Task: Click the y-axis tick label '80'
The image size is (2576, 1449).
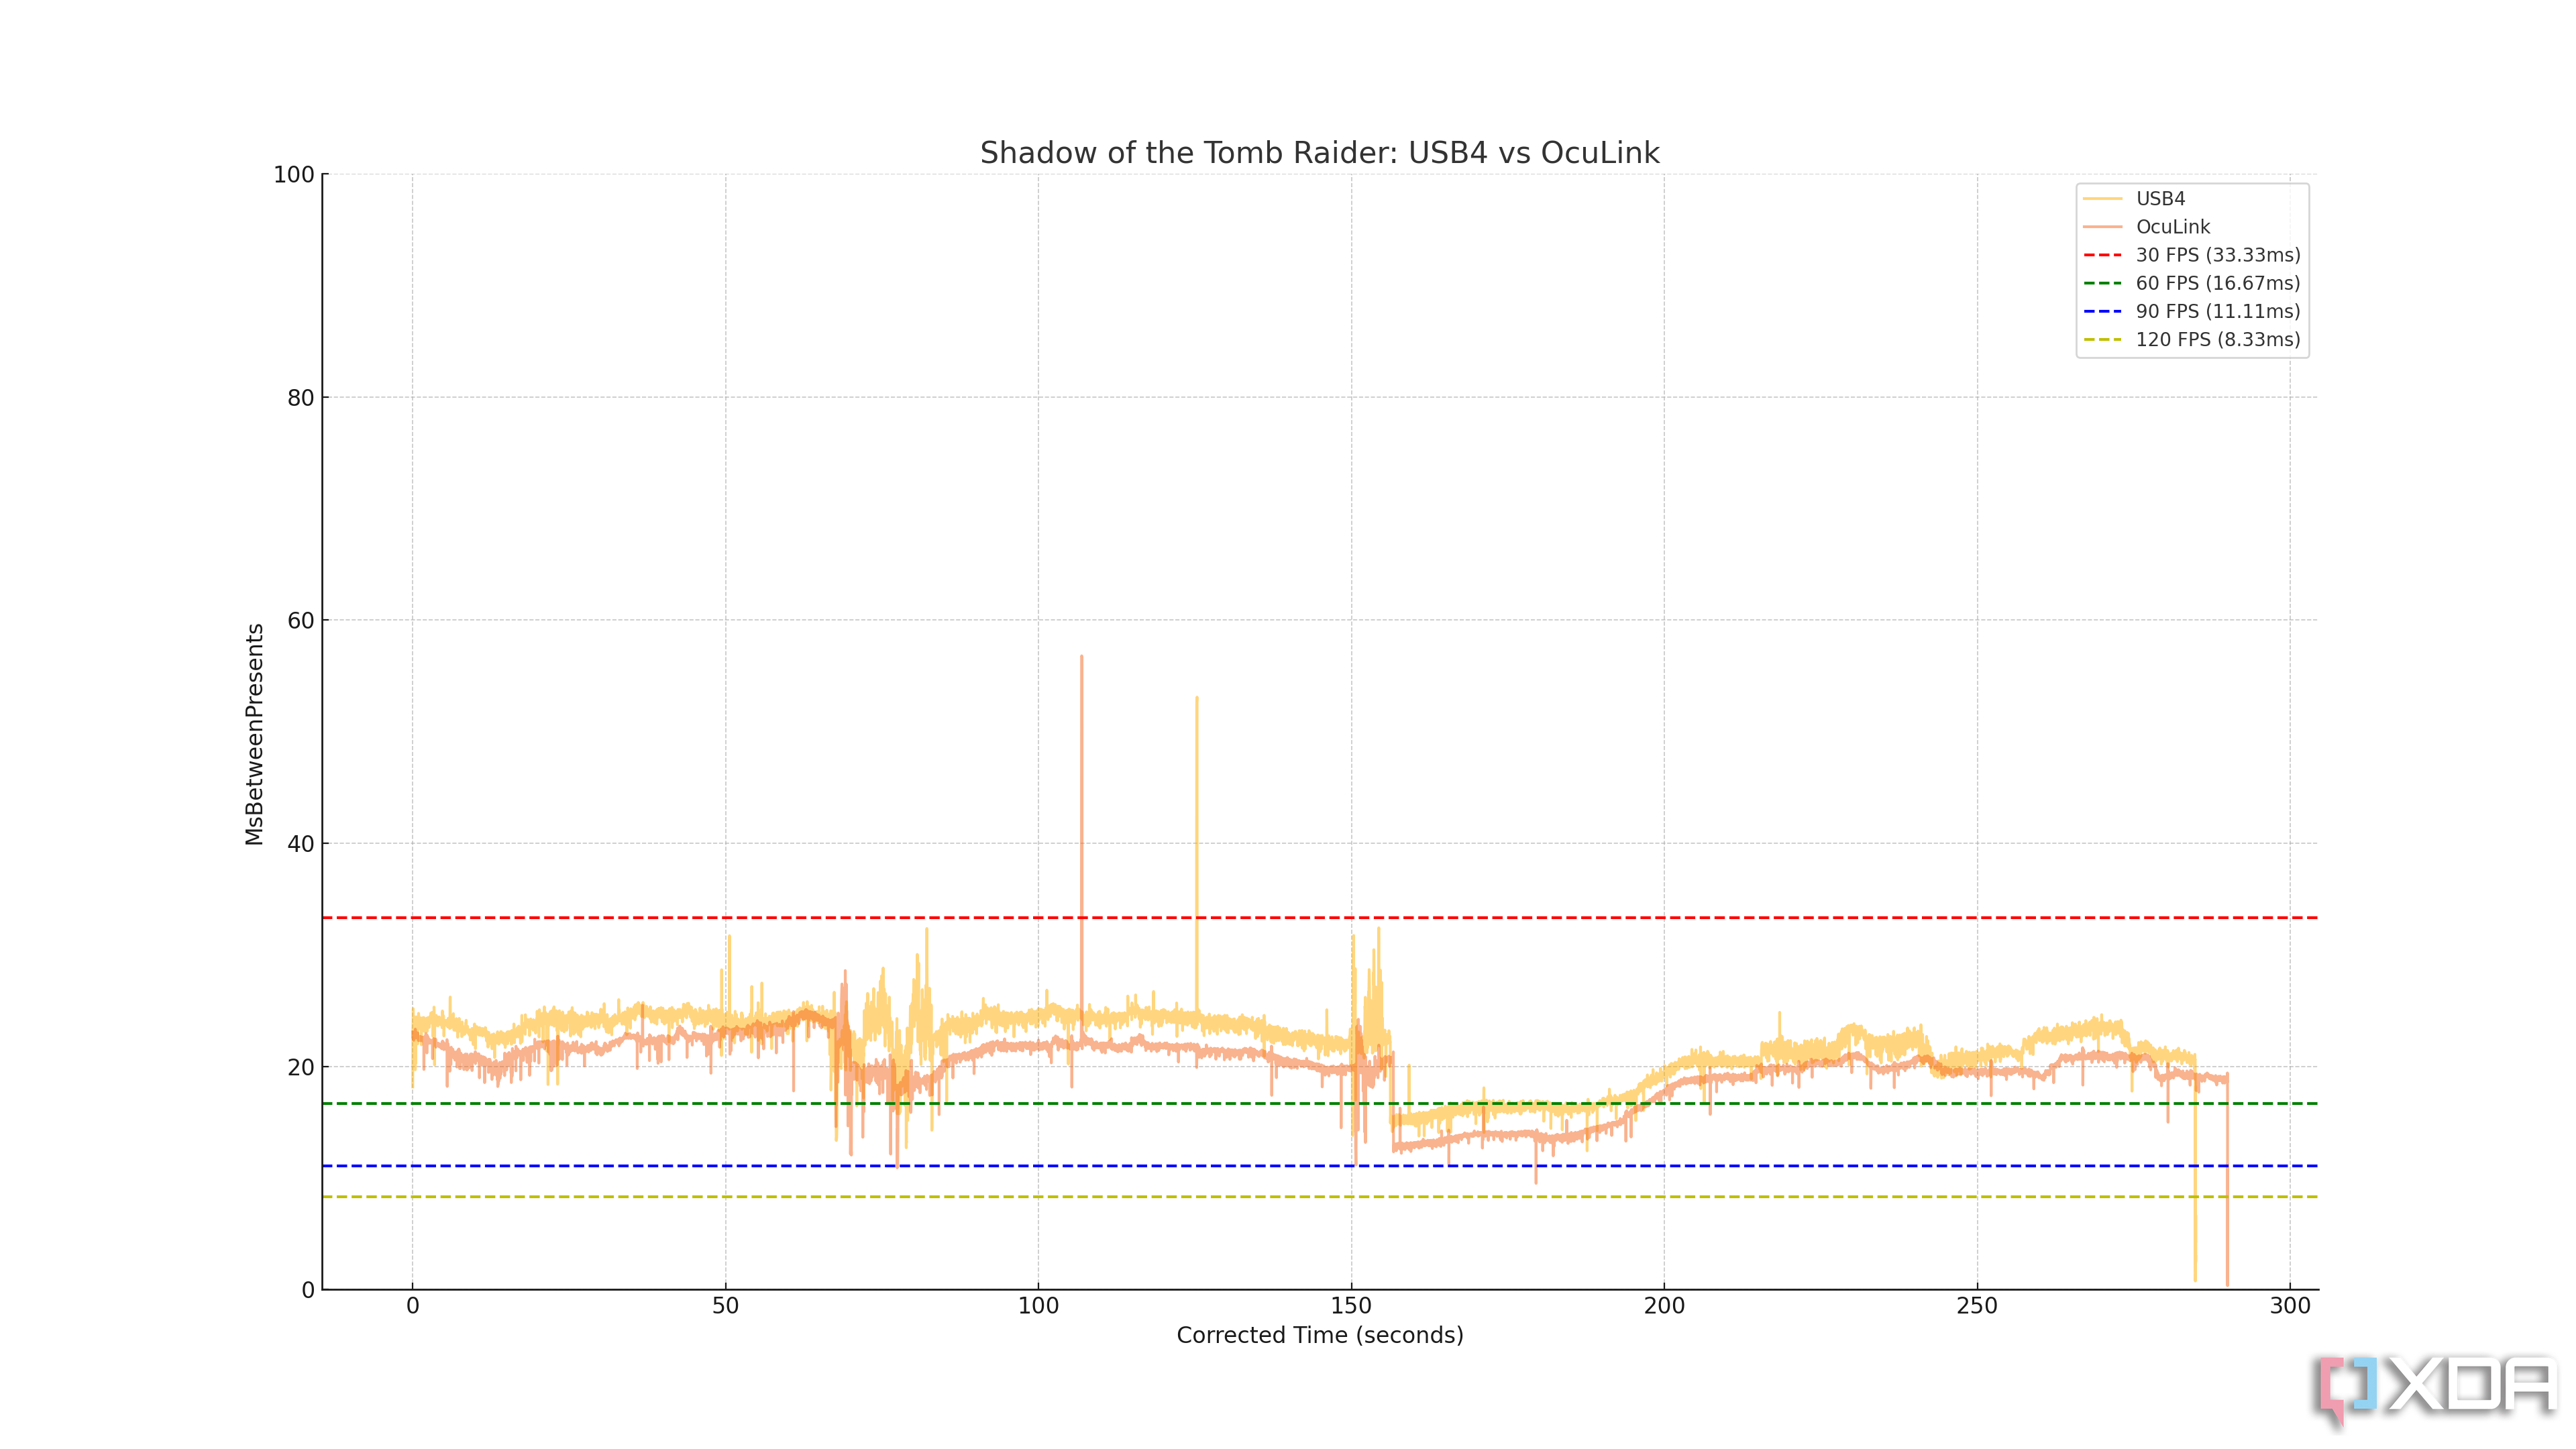Action: click(300, 398)
